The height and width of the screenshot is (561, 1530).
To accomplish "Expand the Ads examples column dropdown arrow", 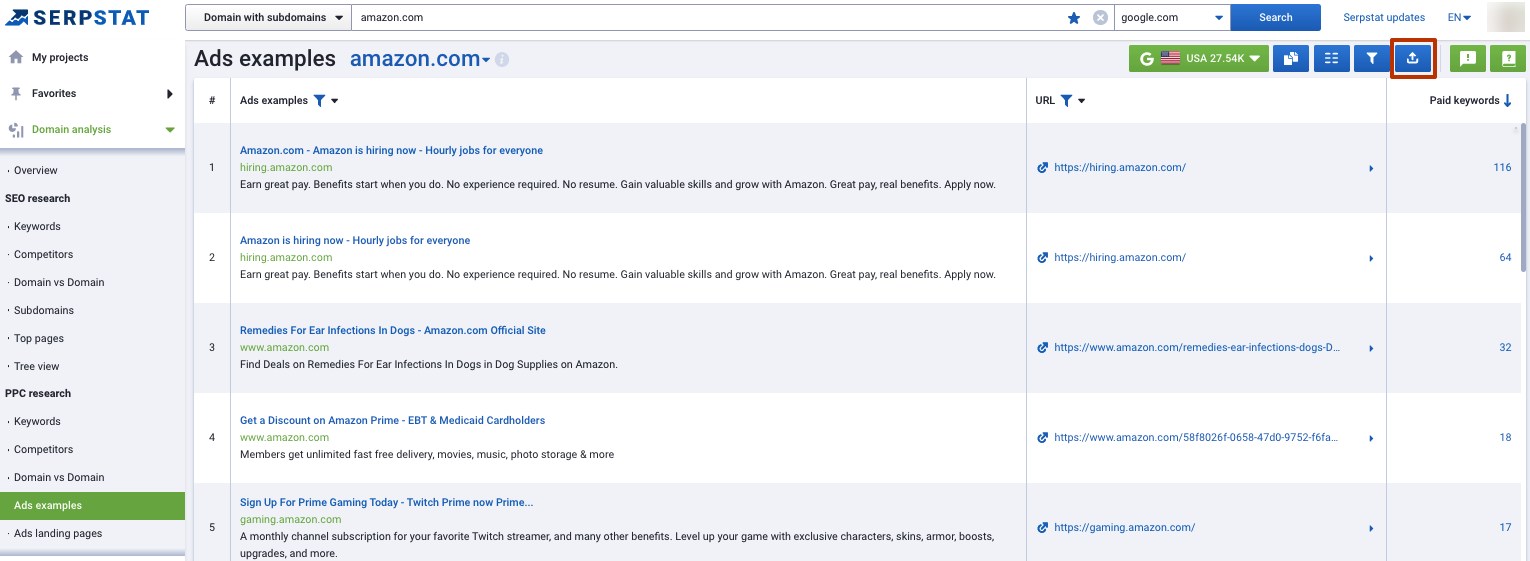I will 335,101.
